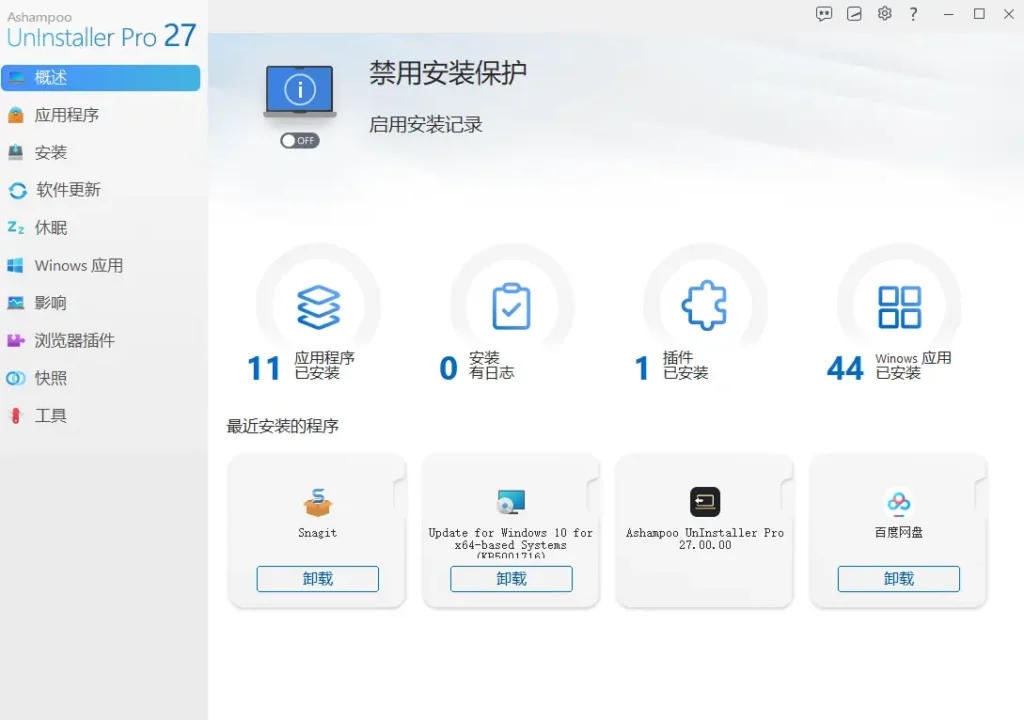Click the Snagit app icon

(318, 502)
